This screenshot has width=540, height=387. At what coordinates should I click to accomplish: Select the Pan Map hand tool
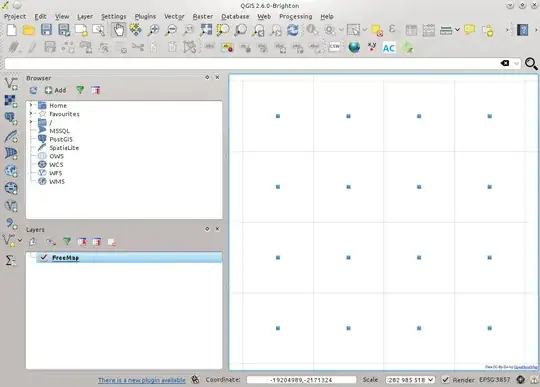click(118, 30)
